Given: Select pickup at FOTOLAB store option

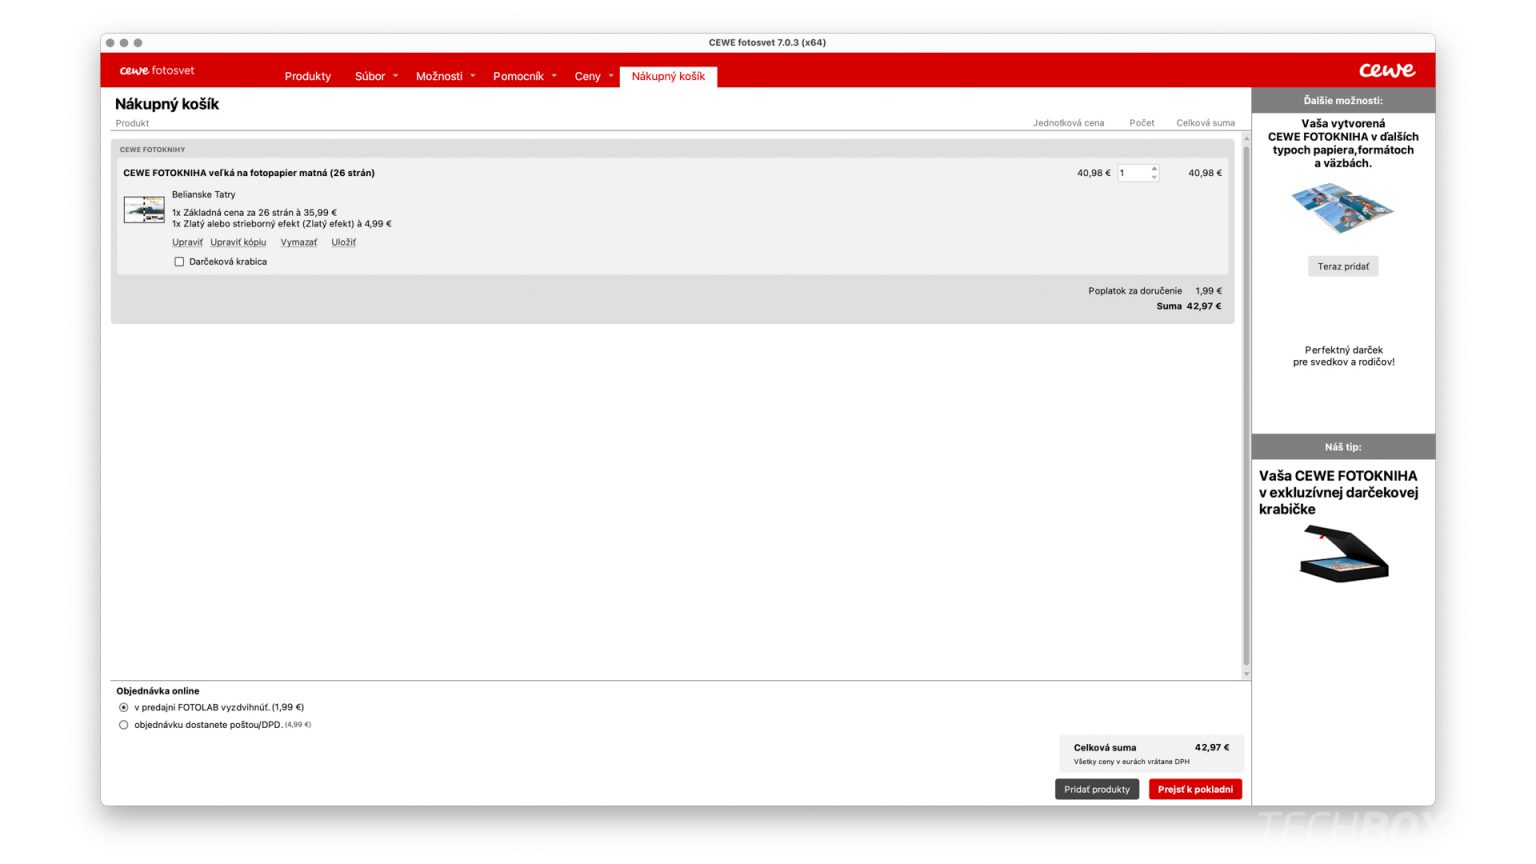Looking at the screenshot, I should (x=124, y=707).
